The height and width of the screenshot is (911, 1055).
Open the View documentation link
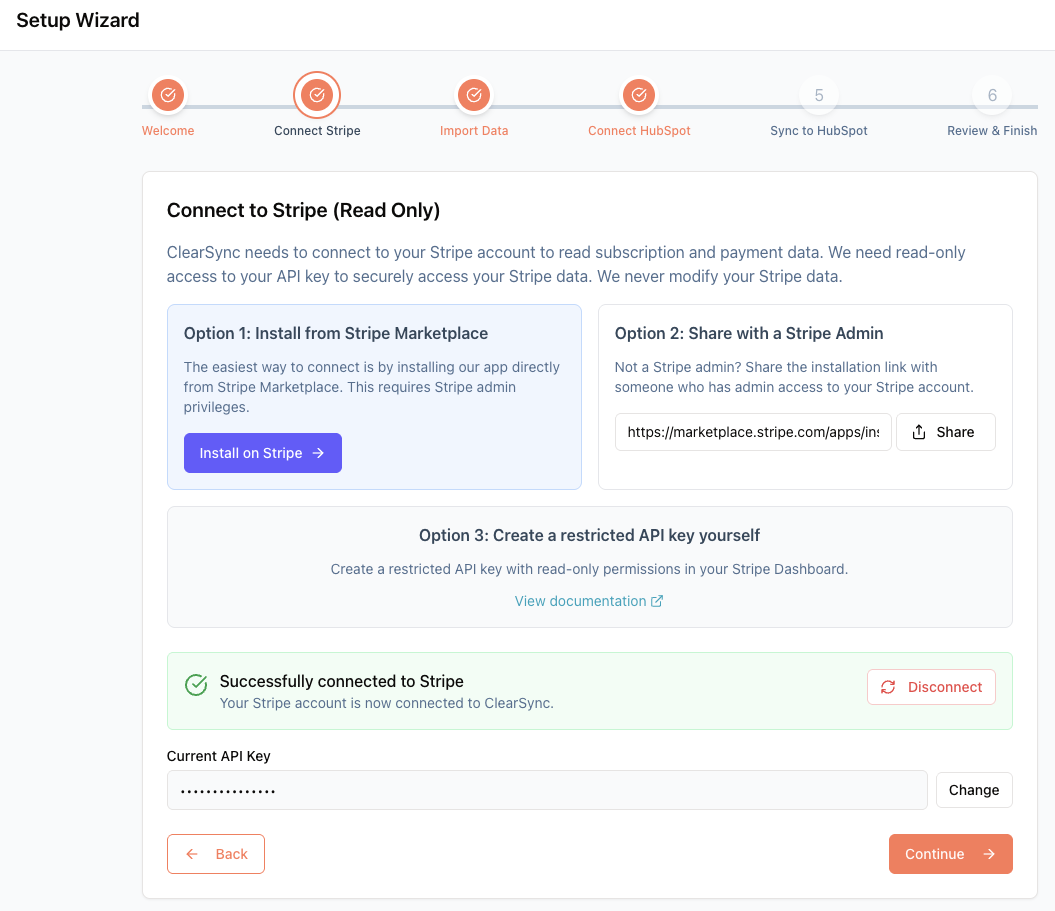580,601
